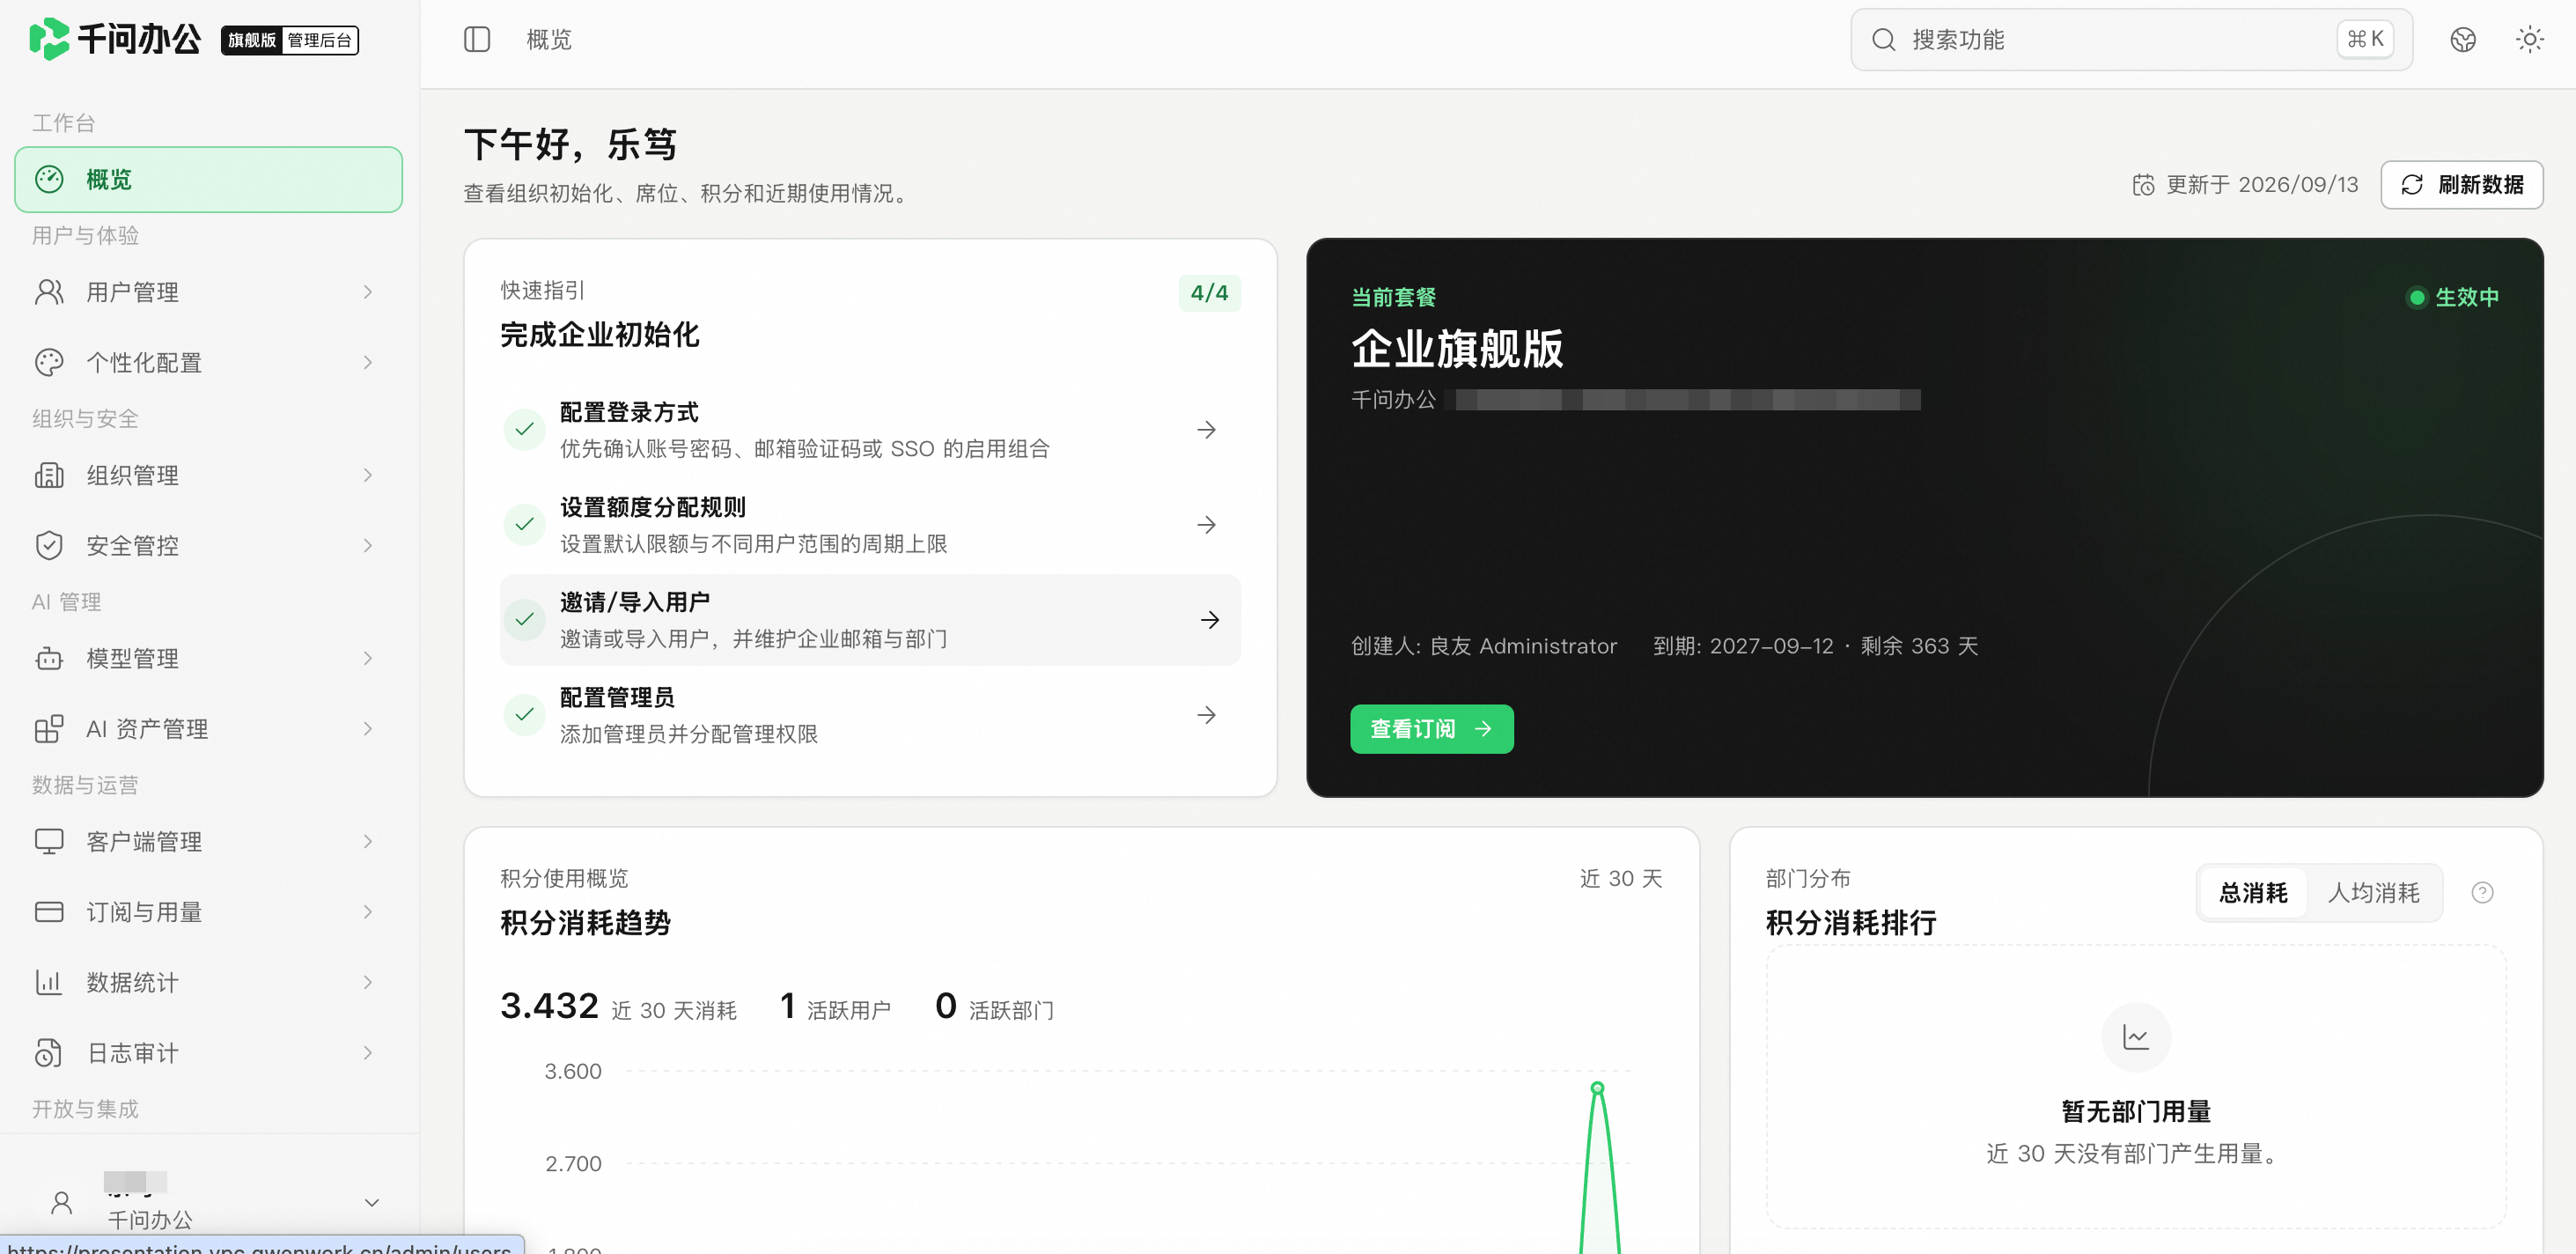Image resolution: width=2576 pixels, height=1254 pixels.
Task: Click the 安全管控 shield icon
Action: [49, 545]
